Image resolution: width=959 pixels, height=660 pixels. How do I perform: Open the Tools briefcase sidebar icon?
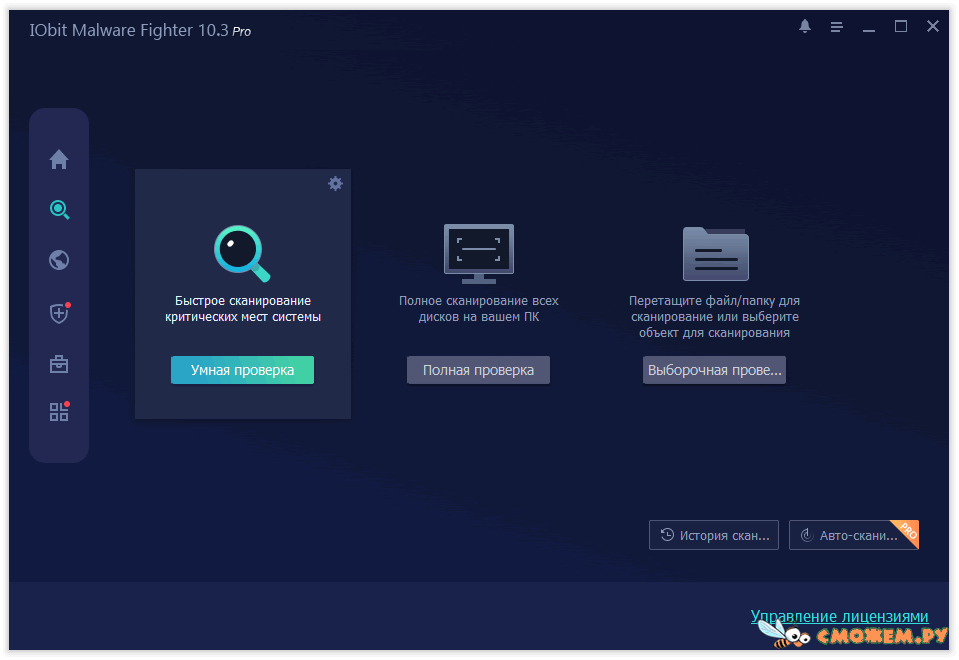coord(59,364)
